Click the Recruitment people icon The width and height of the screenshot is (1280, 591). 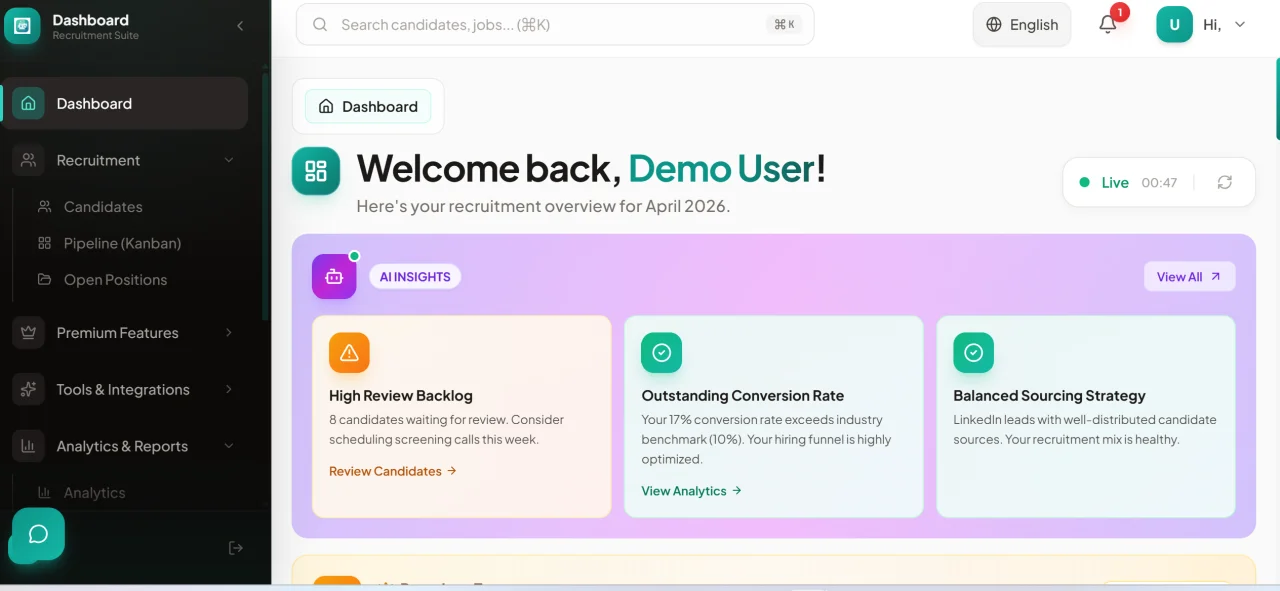pyautogui.click(x=28, y=160)
